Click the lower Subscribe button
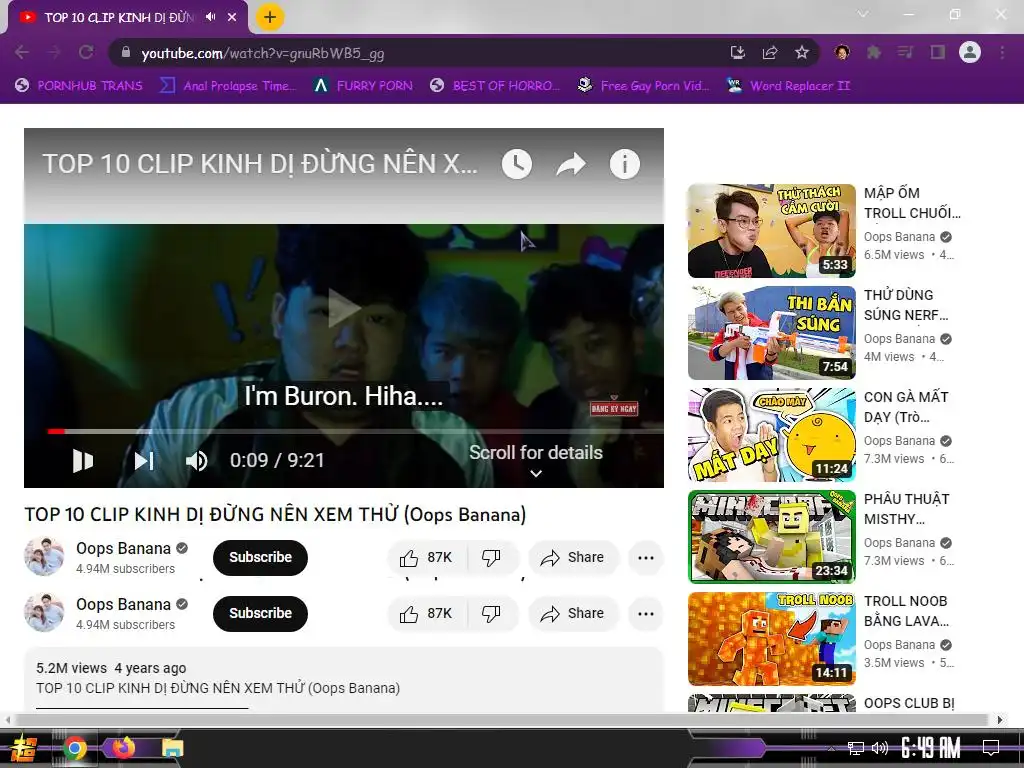 260,613
